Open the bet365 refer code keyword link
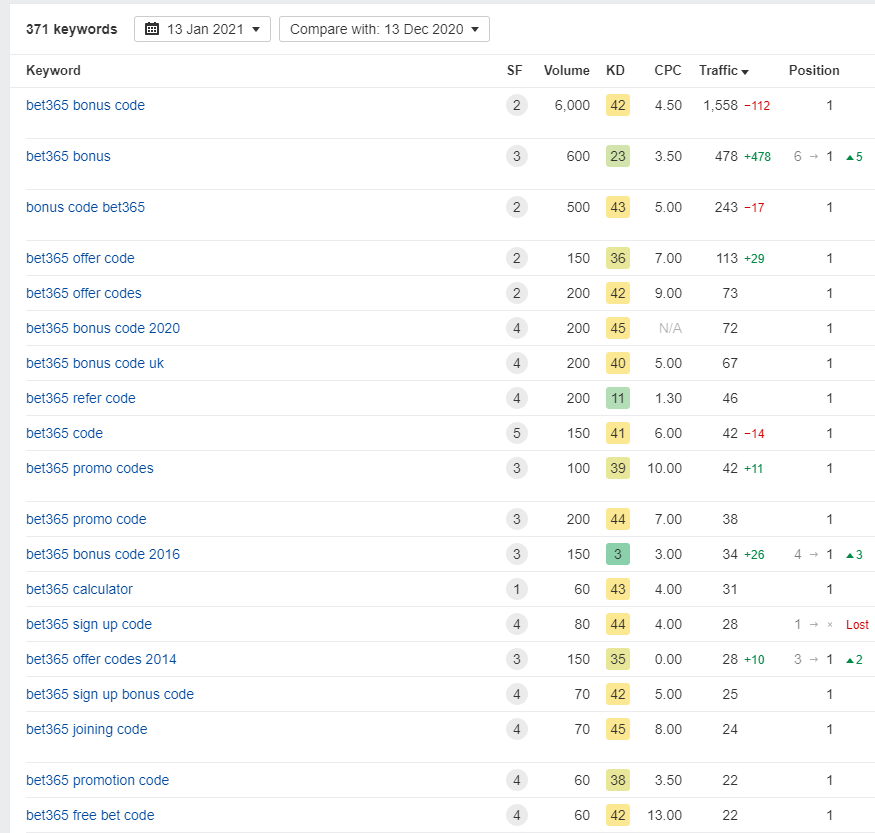 click(x=80, y=398)
